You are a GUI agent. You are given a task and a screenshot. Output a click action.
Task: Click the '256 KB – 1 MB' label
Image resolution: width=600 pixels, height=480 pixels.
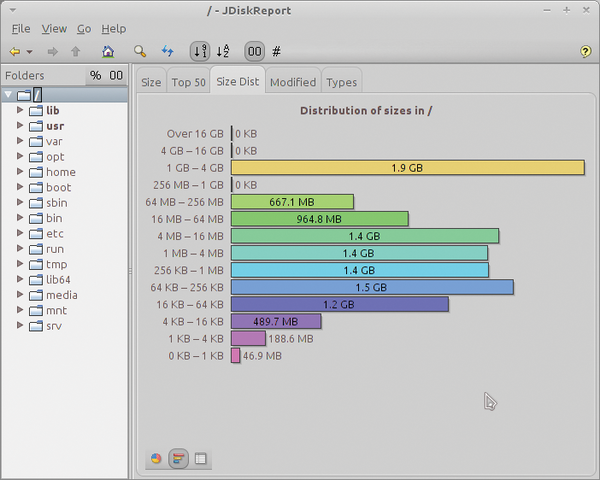click(189, 270)
